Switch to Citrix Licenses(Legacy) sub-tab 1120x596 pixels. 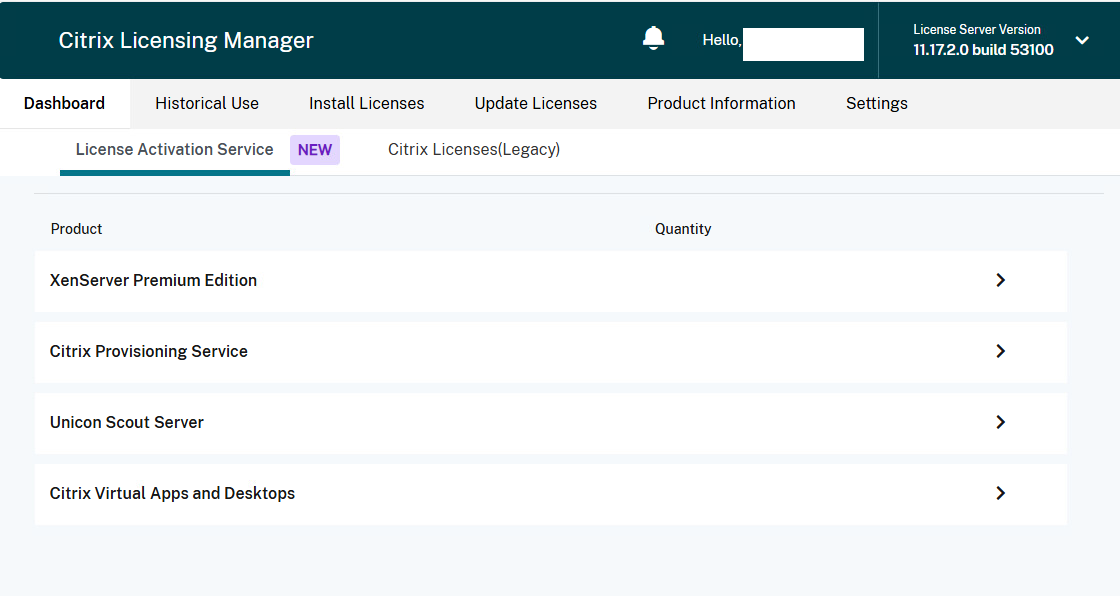[x=473, y=149]
